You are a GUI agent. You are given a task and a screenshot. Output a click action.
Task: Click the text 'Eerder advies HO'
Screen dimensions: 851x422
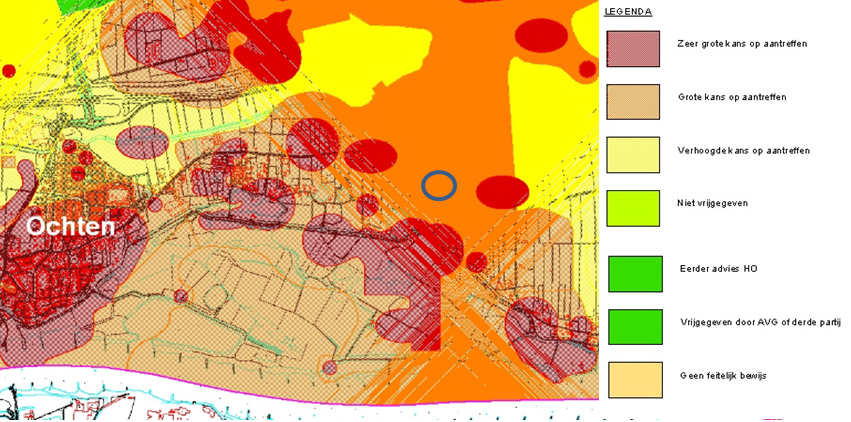719,269
